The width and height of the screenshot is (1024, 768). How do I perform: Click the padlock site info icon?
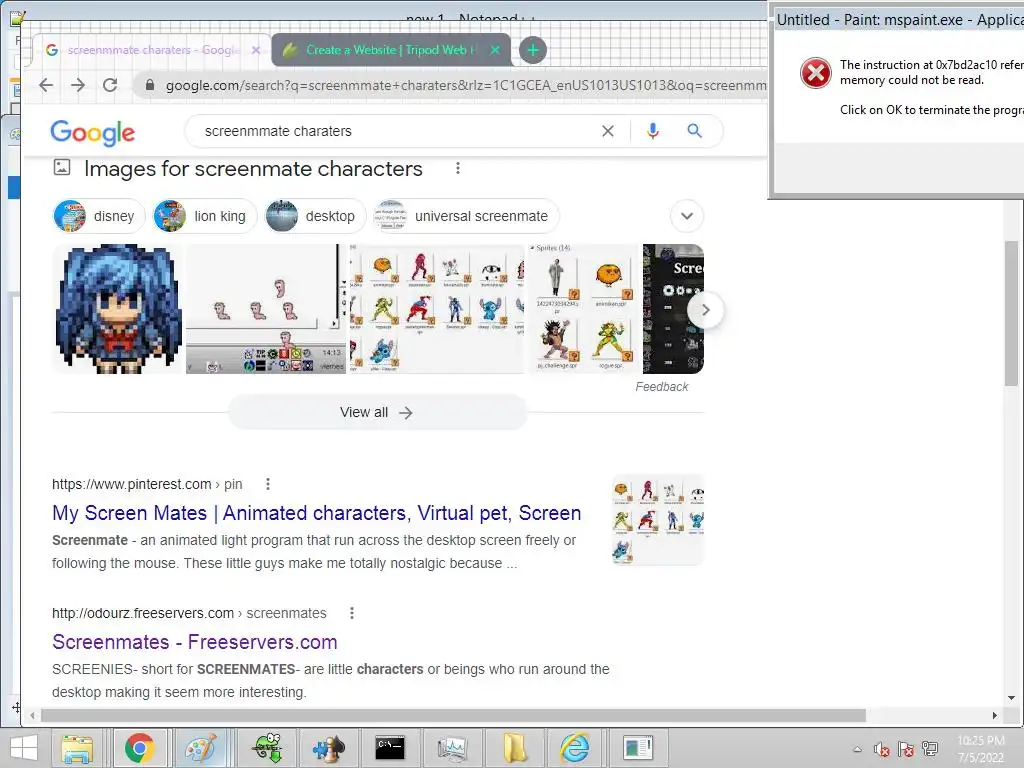[x=150, y=86]
